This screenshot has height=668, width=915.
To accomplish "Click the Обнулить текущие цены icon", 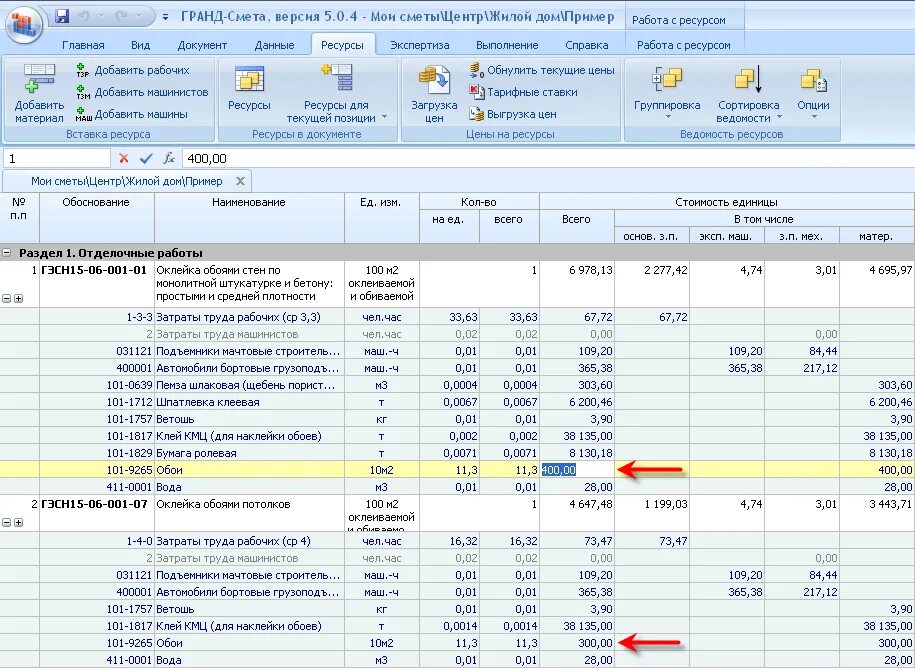I will pos(477,70).
